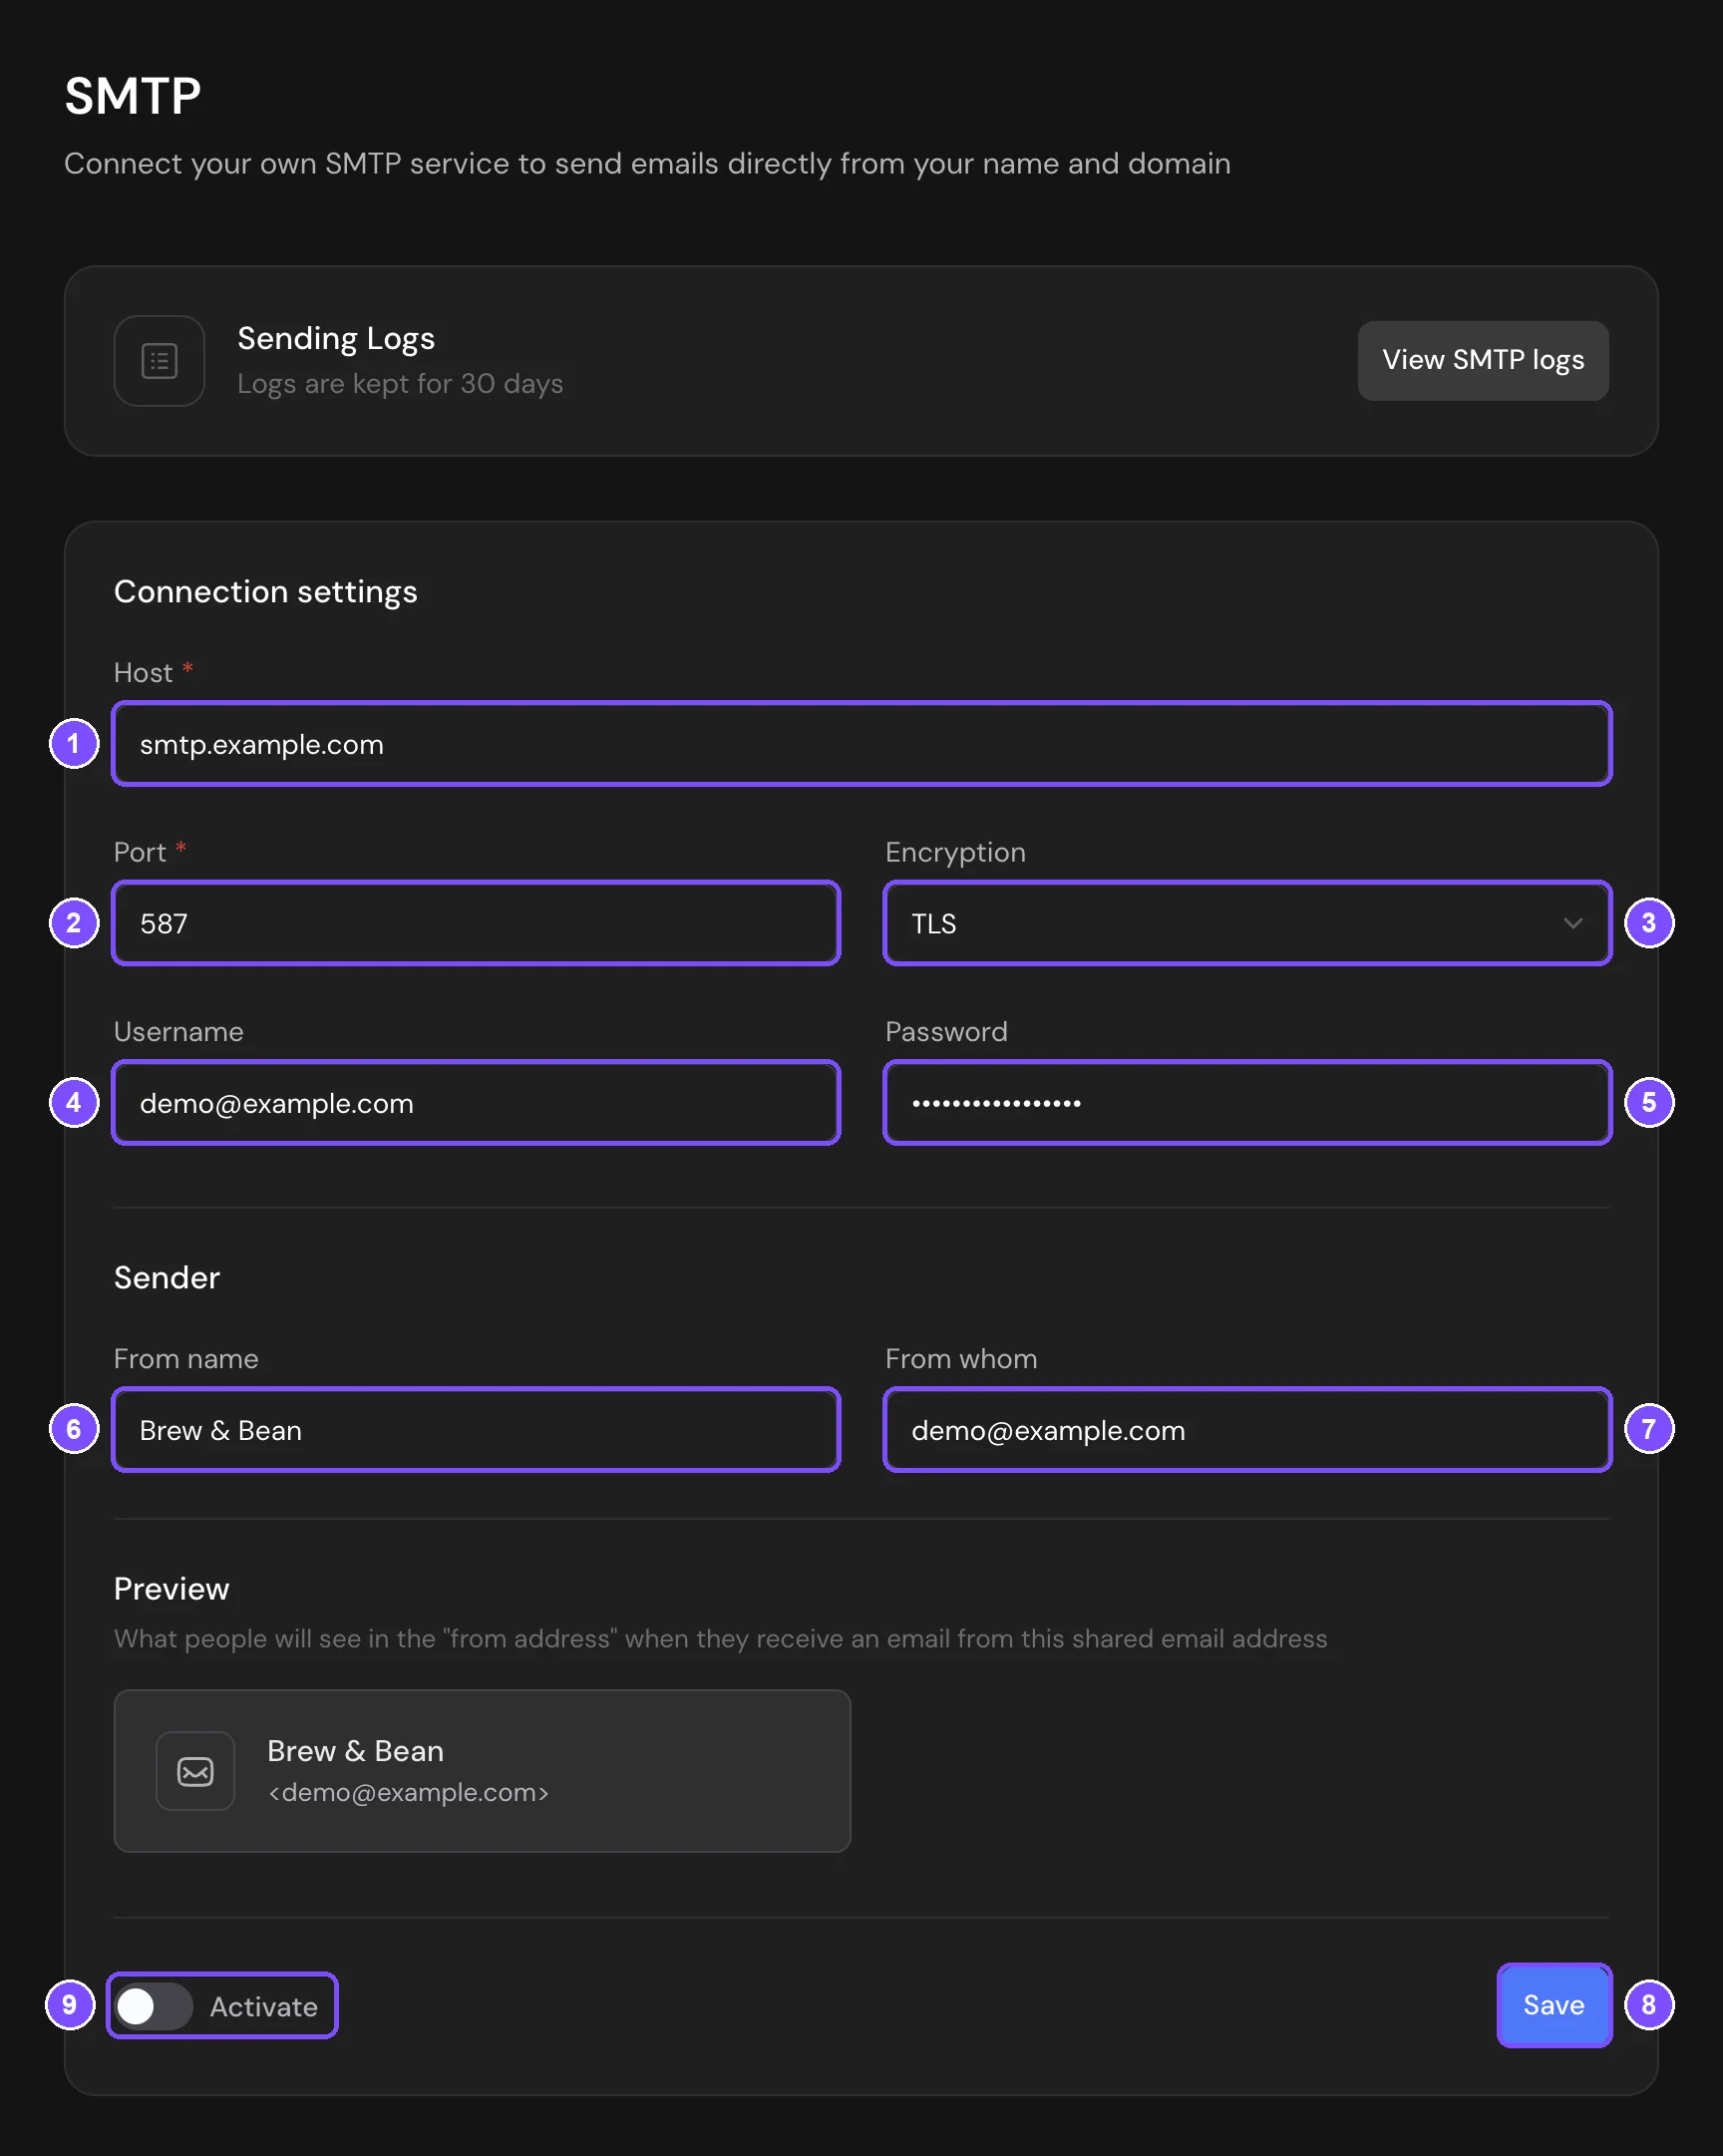
Task: Click the Host input field
Action: click(861, 744)
